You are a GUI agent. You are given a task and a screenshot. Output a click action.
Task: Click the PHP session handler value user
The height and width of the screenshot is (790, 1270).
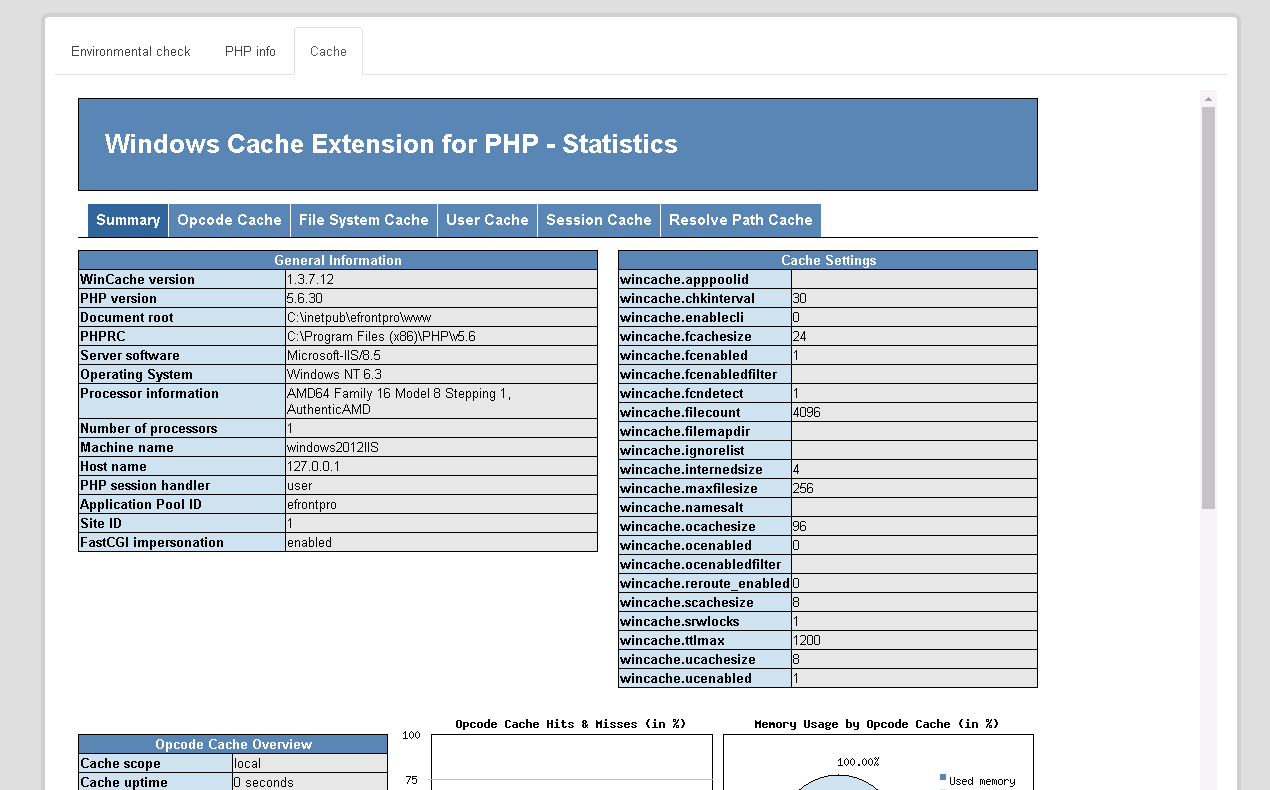click(x=300, y=485)
